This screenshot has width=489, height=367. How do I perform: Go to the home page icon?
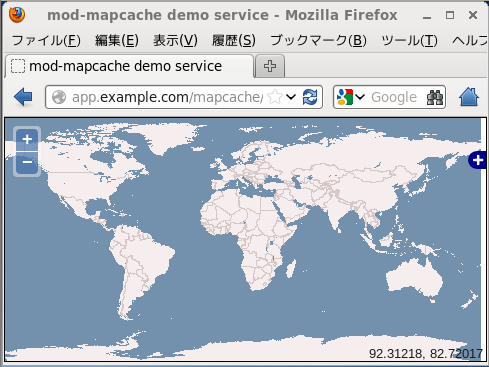coord(469,97)
